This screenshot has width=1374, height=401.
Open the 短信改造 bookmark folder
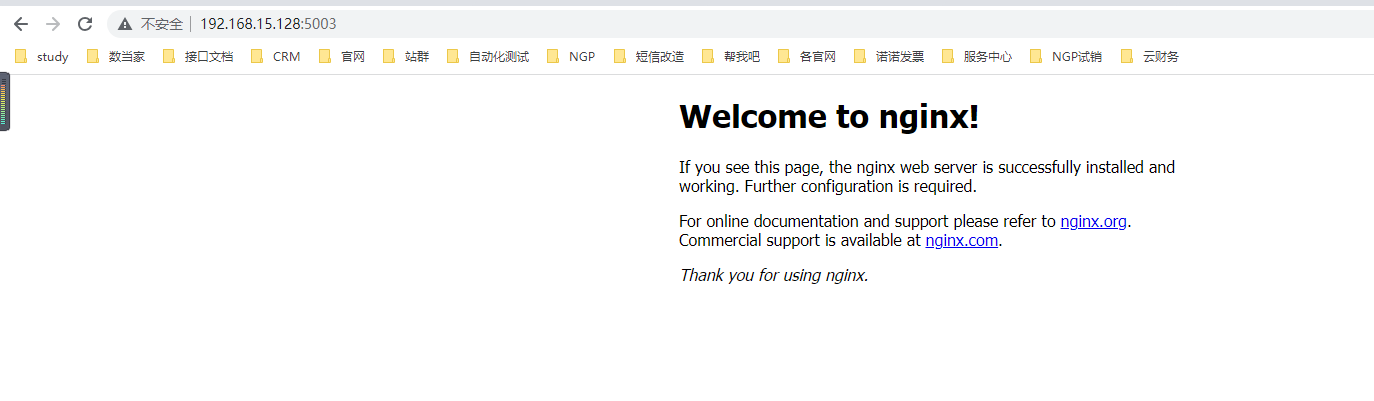click(649, 57)
